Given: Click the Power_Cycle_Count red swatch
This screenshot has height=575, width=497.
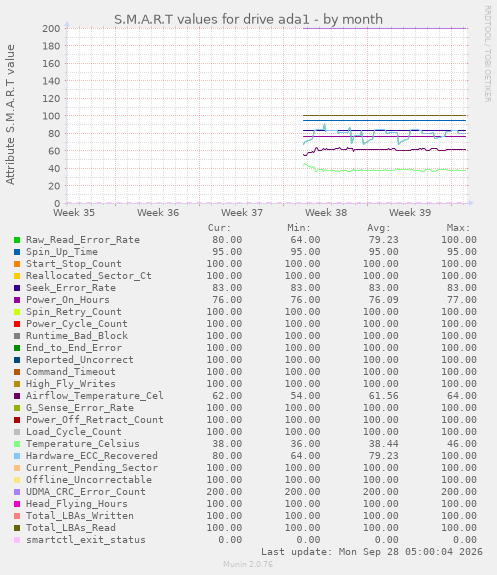Looking at the screenshot, I should (17, 324).
